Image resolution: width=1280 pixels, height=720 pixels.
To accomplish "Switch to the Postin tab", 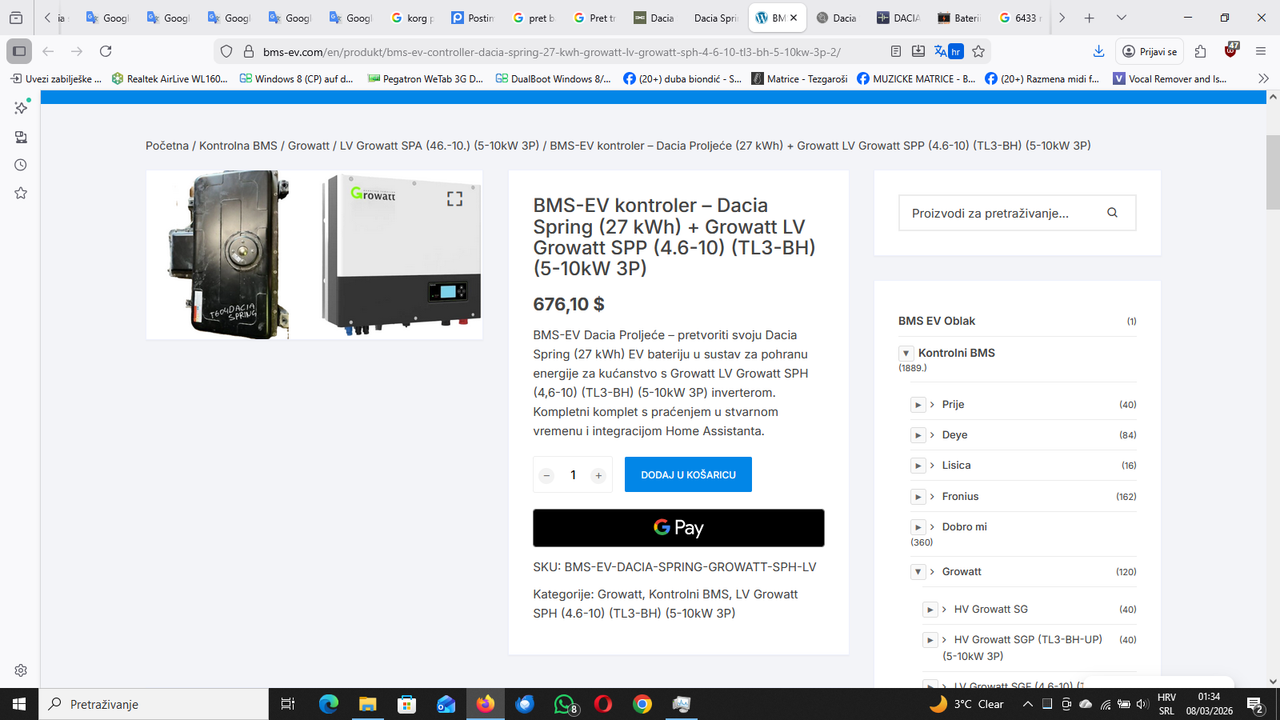I will click(x=473, y=18).
